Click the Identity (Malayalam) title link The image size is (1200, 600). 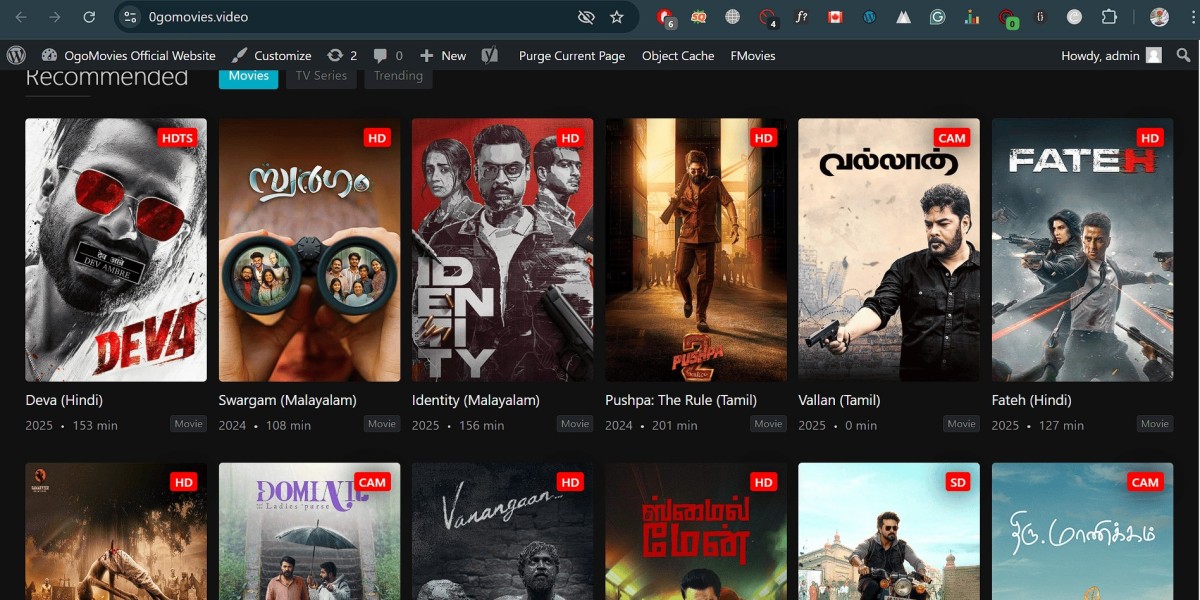(476, 400)
